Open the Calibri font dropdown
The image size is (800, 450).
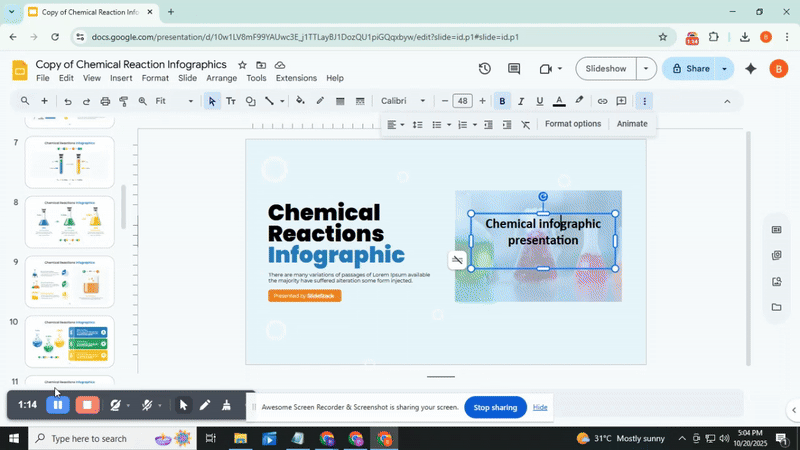(x=403, y=101)
